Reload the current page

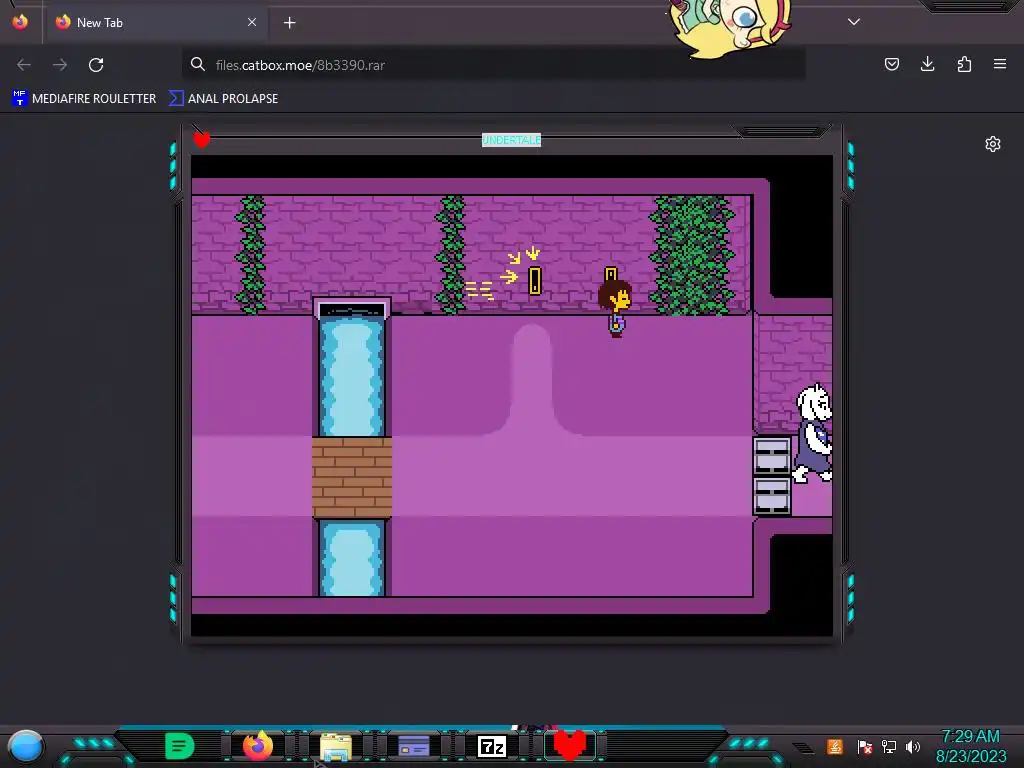pos(96,65)
